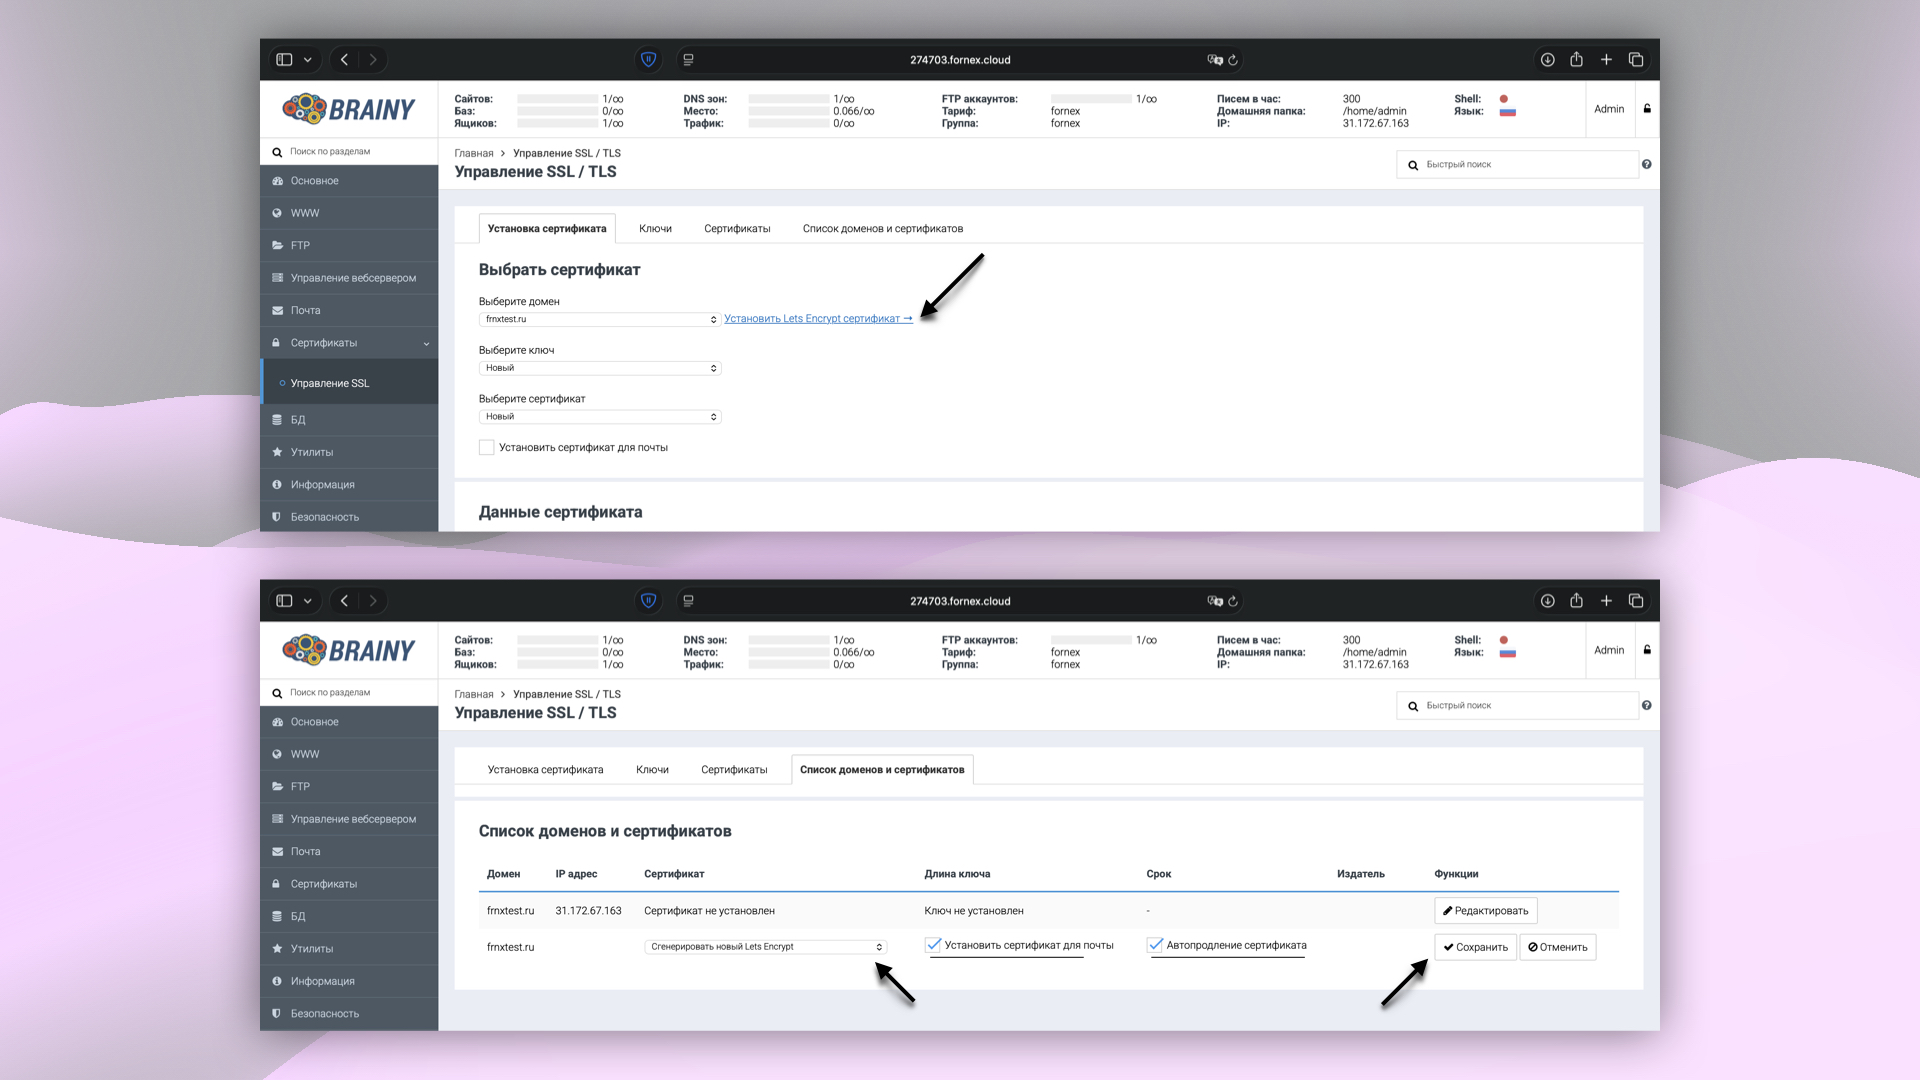This screenshot has width=1920, height=1080.
Task: Uncheck 'Автопродление сертификата' checkbox
Action: pos(1156,945)
